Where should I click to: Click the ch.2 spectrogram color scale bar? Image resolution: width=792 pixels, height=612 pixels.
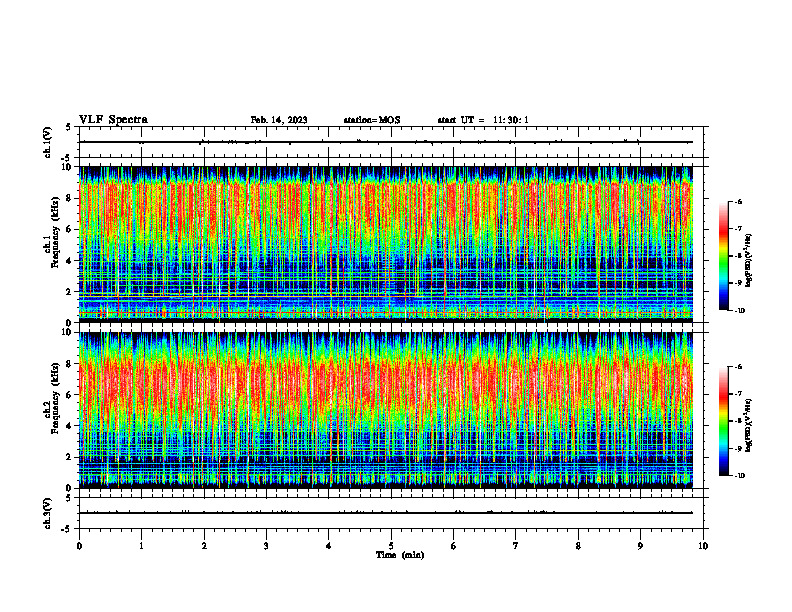(724, 421)
